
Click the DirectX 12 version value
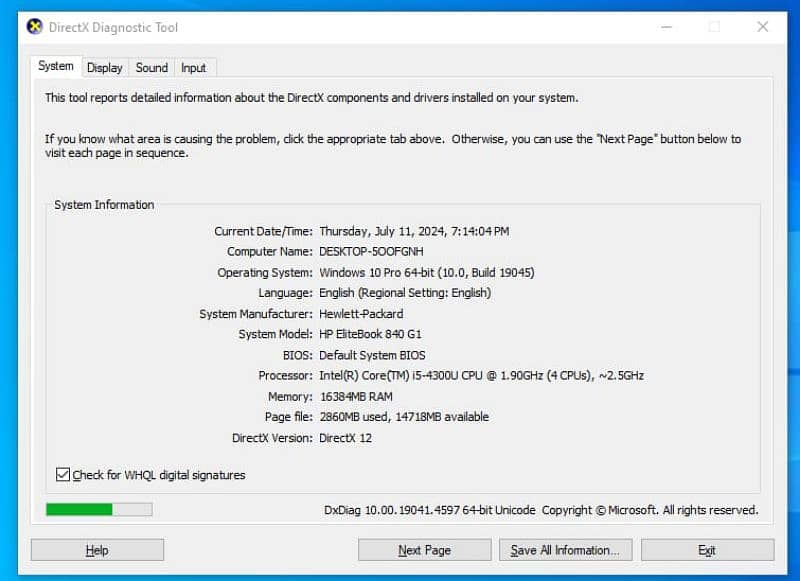(x=345, y=438)
